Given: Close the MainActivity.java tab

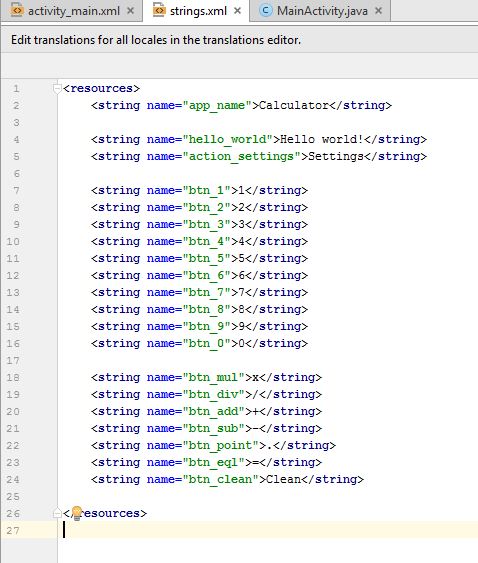Looking at the screenshot, I should (379, 11).
